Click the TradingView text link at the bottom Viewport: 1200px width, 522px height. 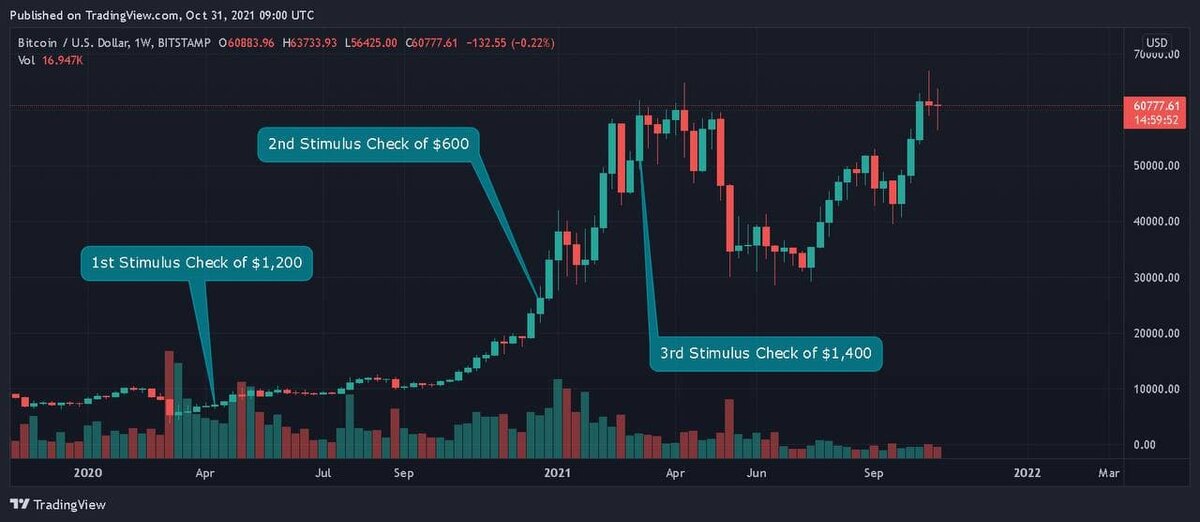69,504
